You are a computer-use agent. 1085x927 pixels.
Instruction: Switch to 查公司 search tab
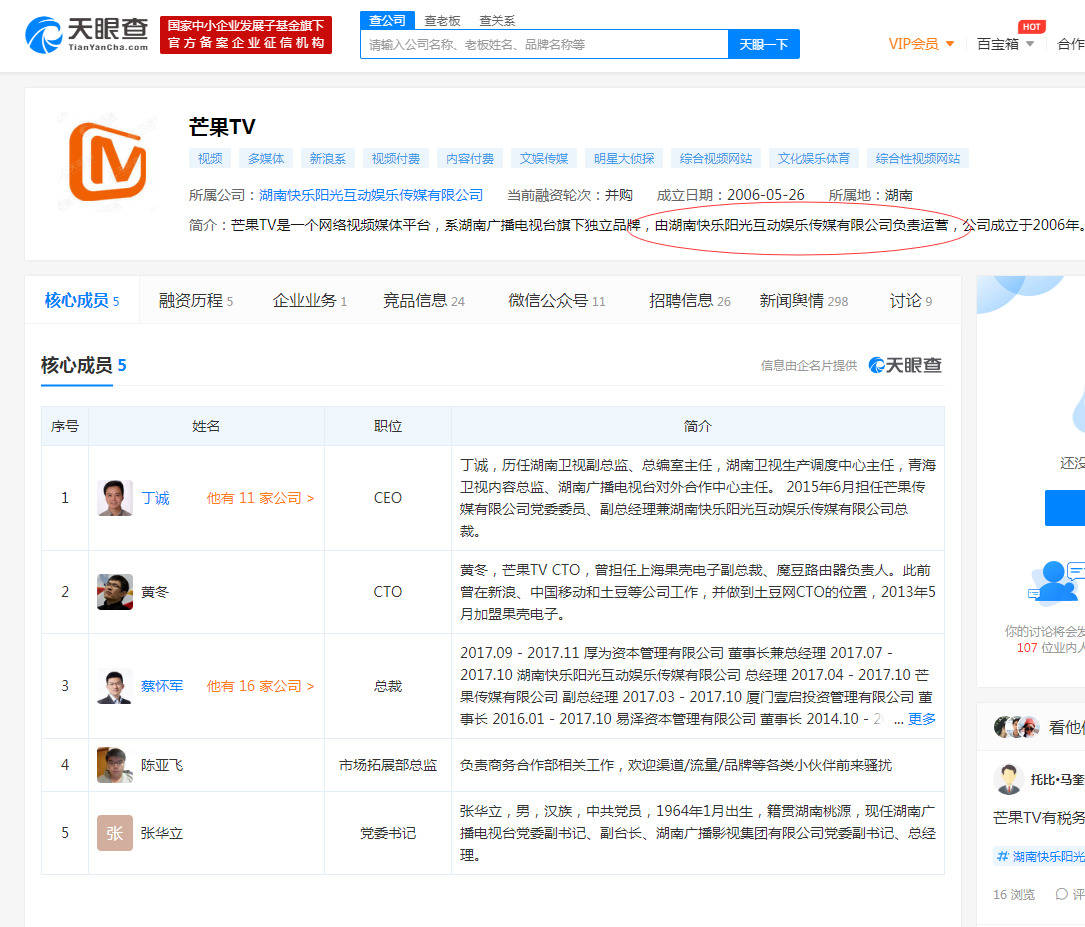tap(388, 21)
